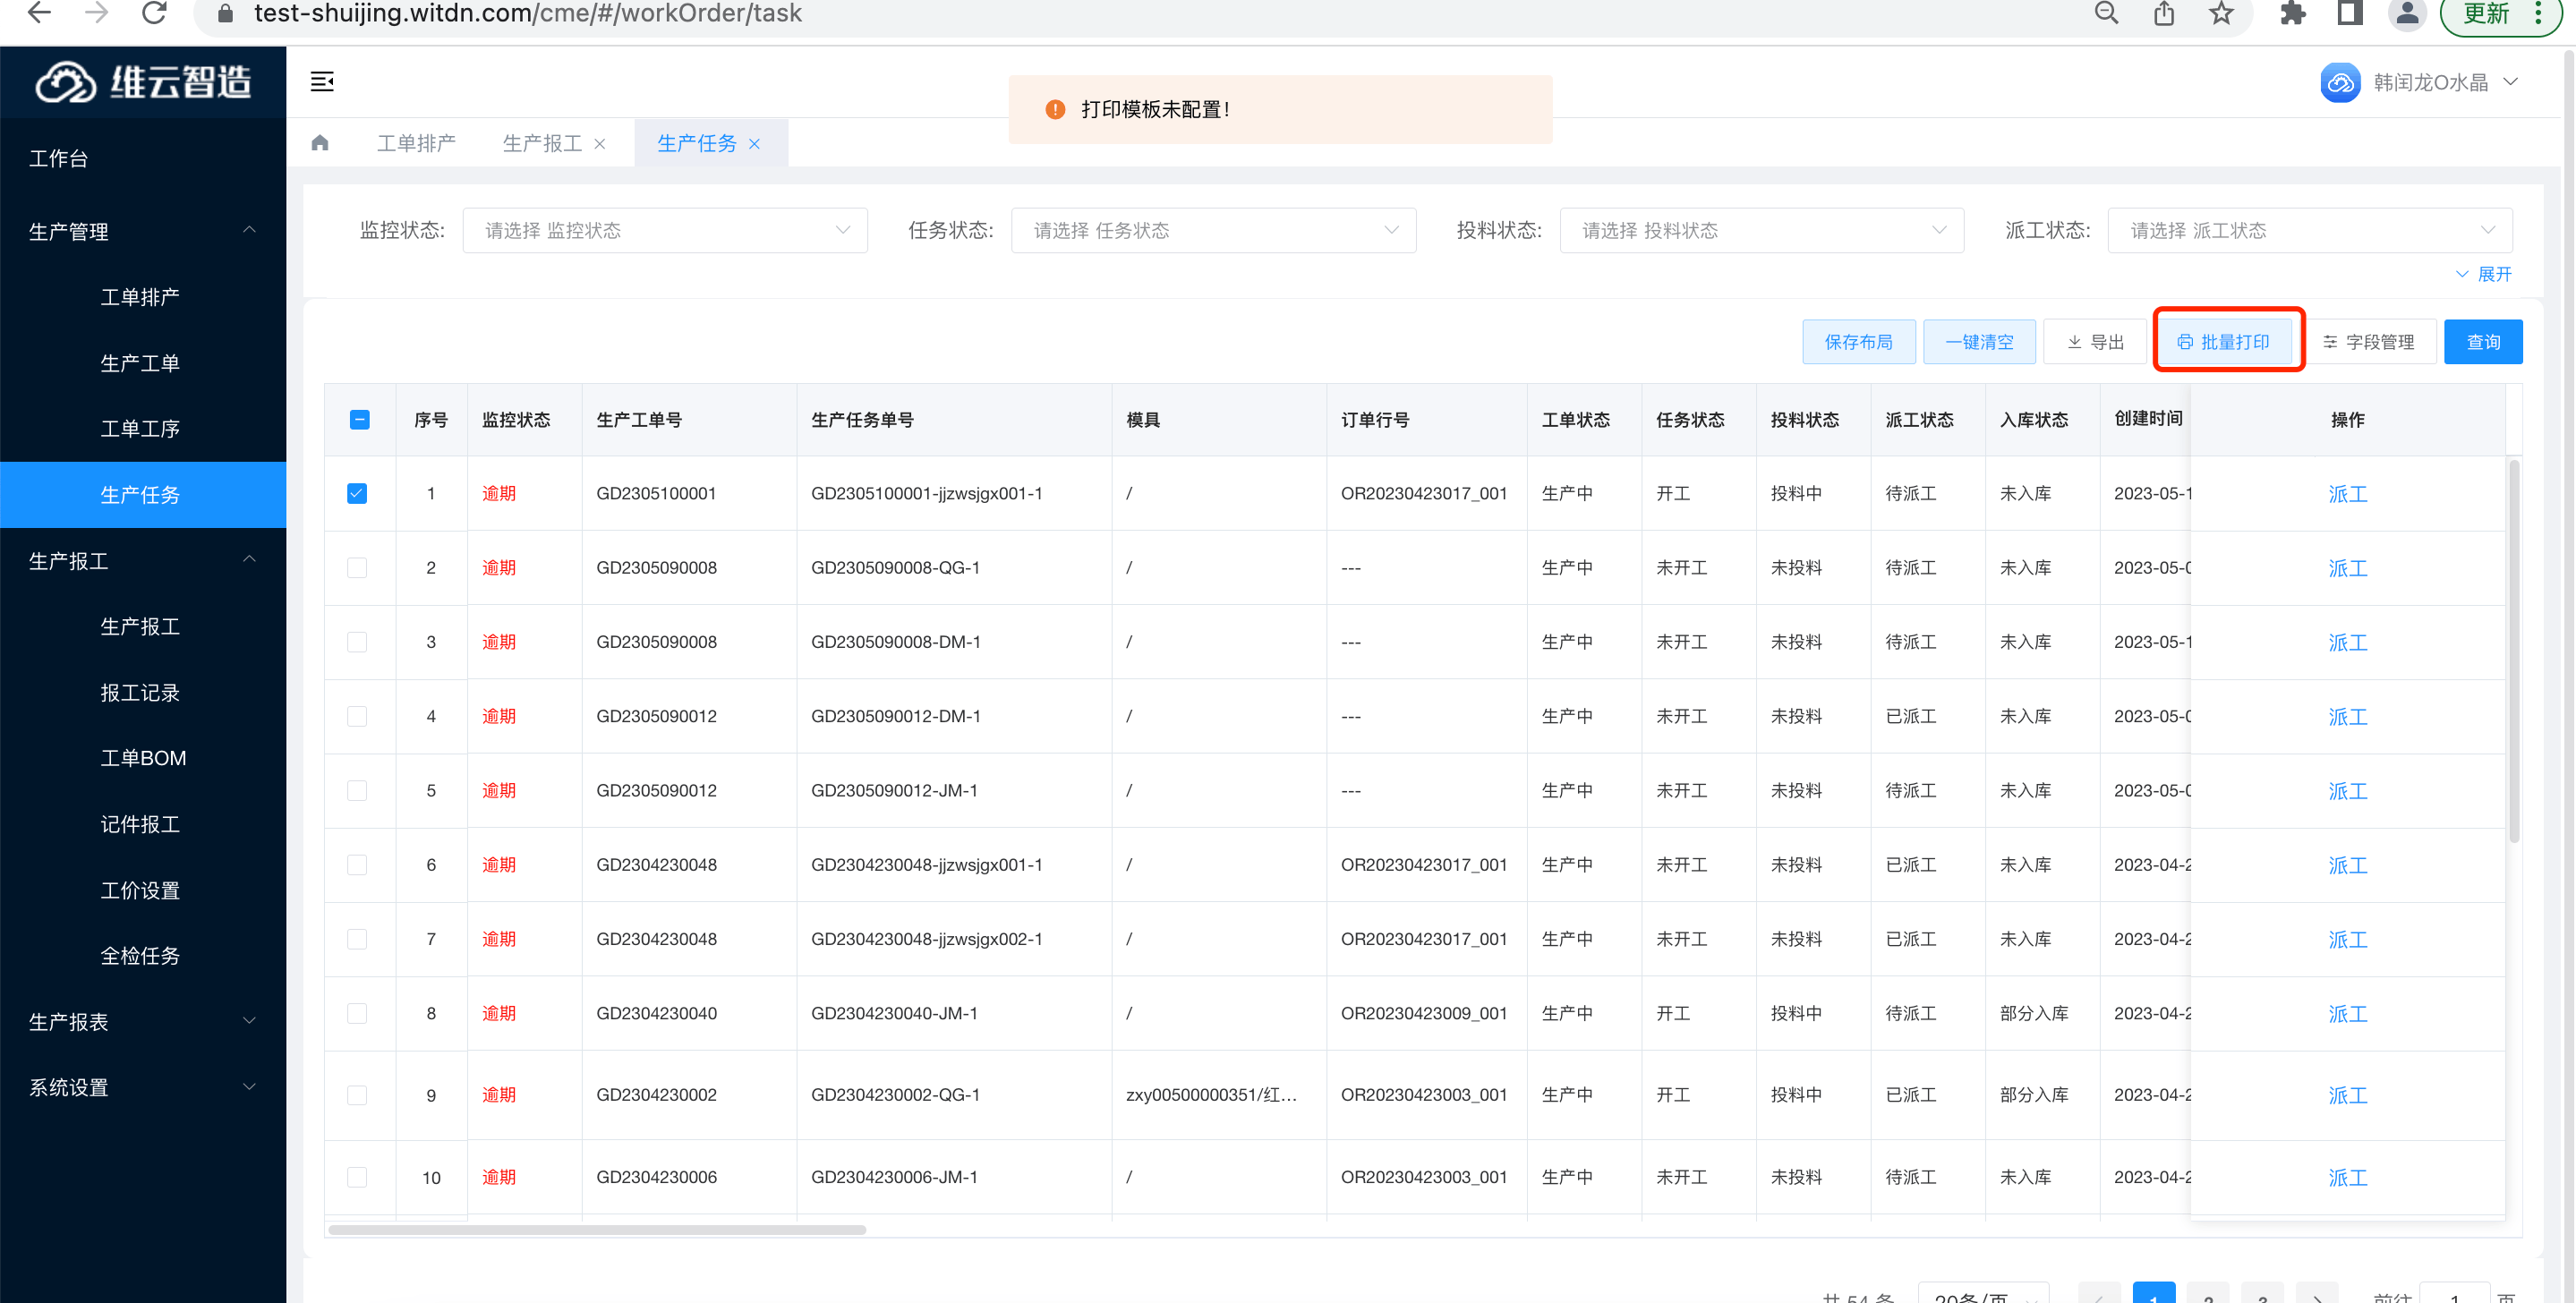Open 投料状态 filter dropdown
This screenshot has height=1303, width=2576.
tap(1761, 230)
